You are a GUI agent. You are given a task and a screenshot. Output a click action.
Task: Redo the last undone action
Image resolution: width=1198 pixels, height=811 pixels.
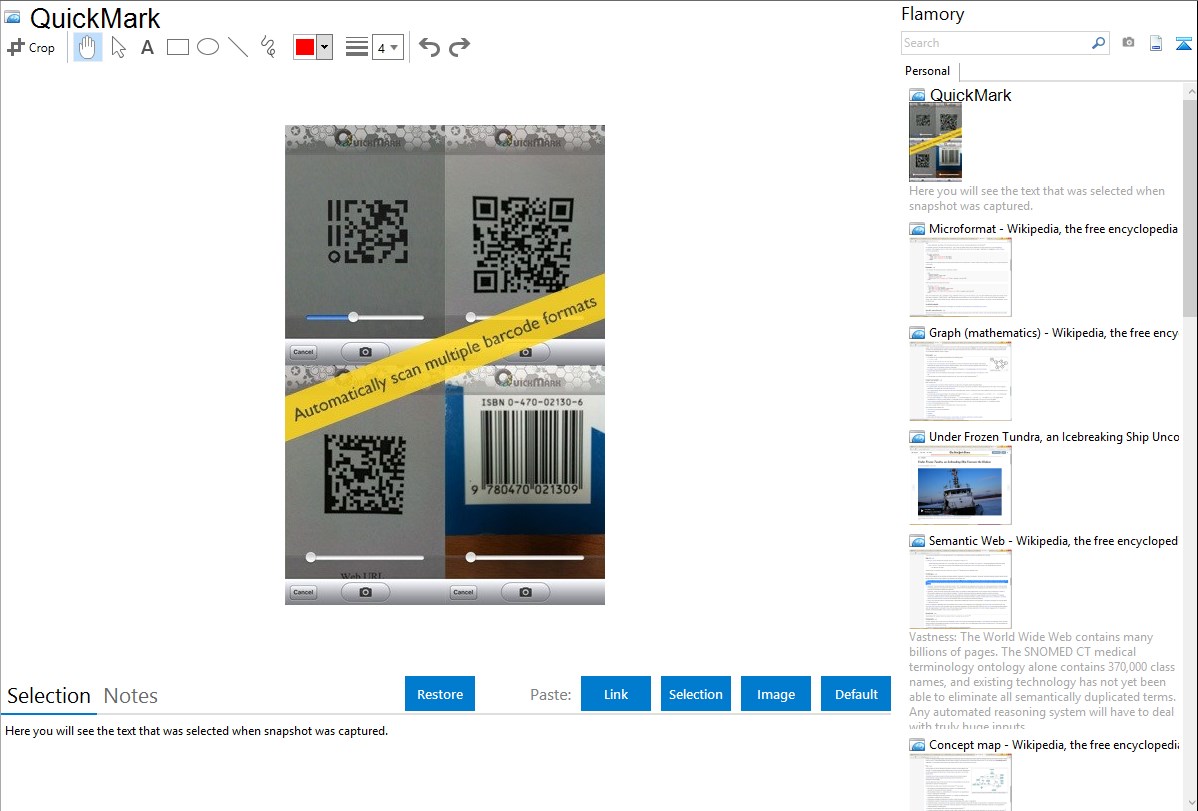[x=459, y=47]
